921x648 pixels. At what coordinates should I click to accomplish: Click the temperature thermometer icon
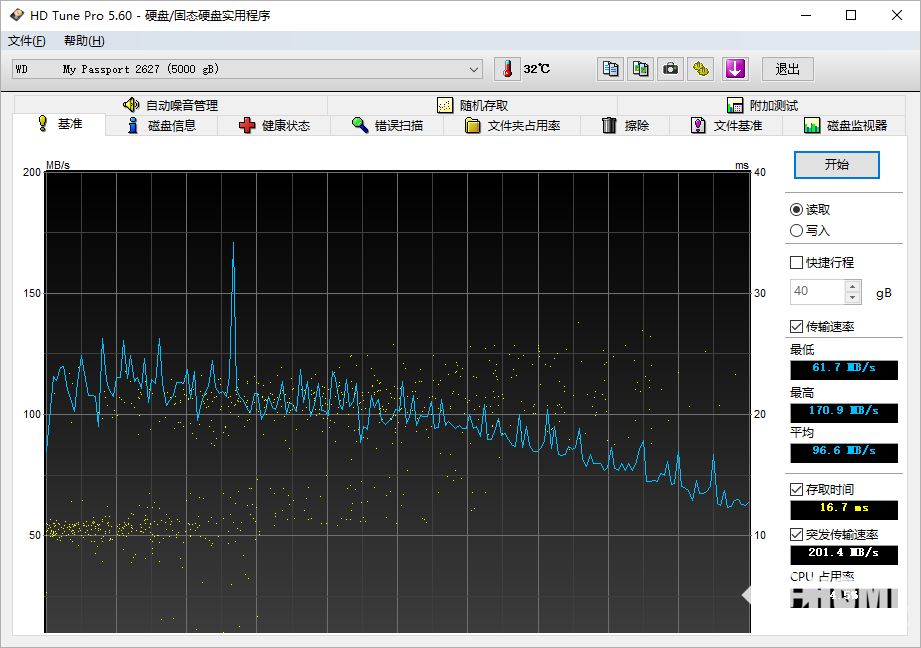pos(508,69)
